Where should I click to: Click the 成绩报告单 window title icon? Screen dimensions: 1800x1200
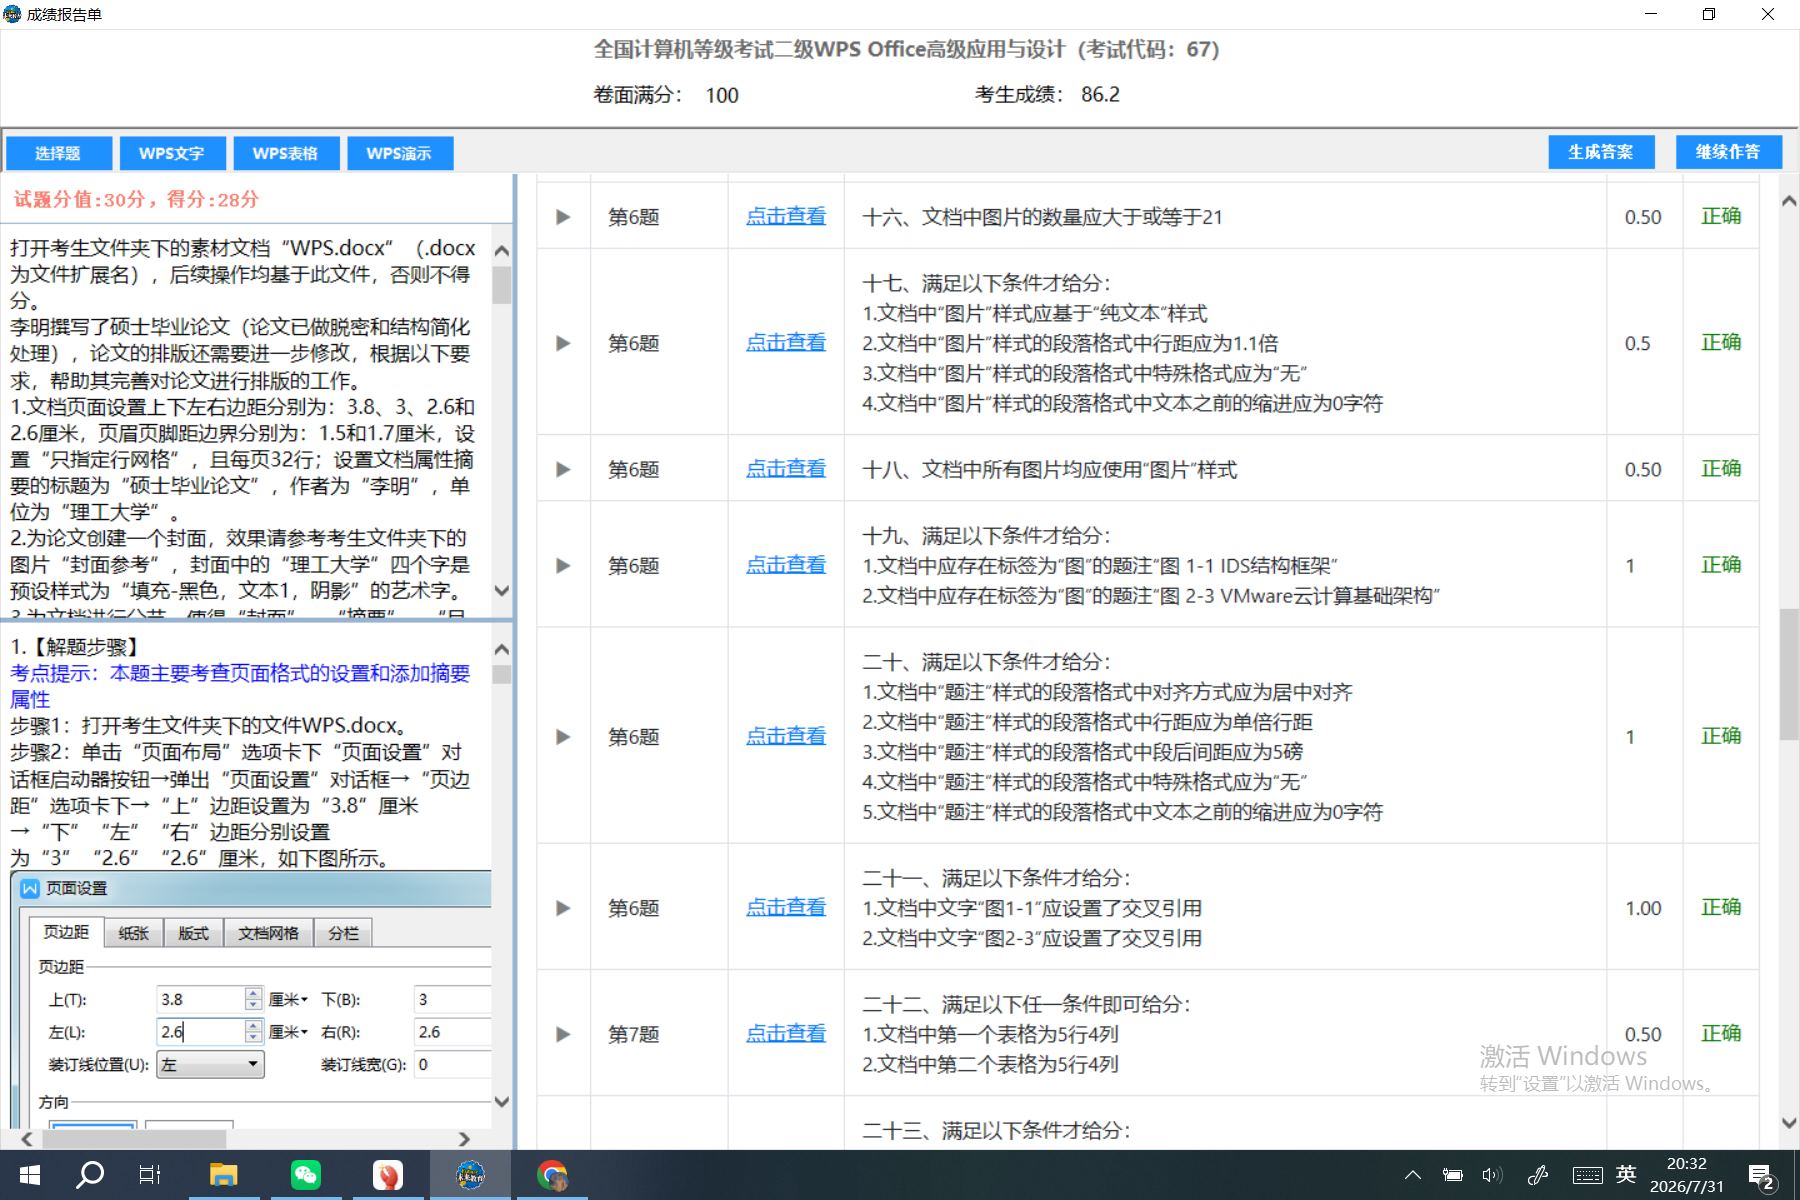point(12,14)
